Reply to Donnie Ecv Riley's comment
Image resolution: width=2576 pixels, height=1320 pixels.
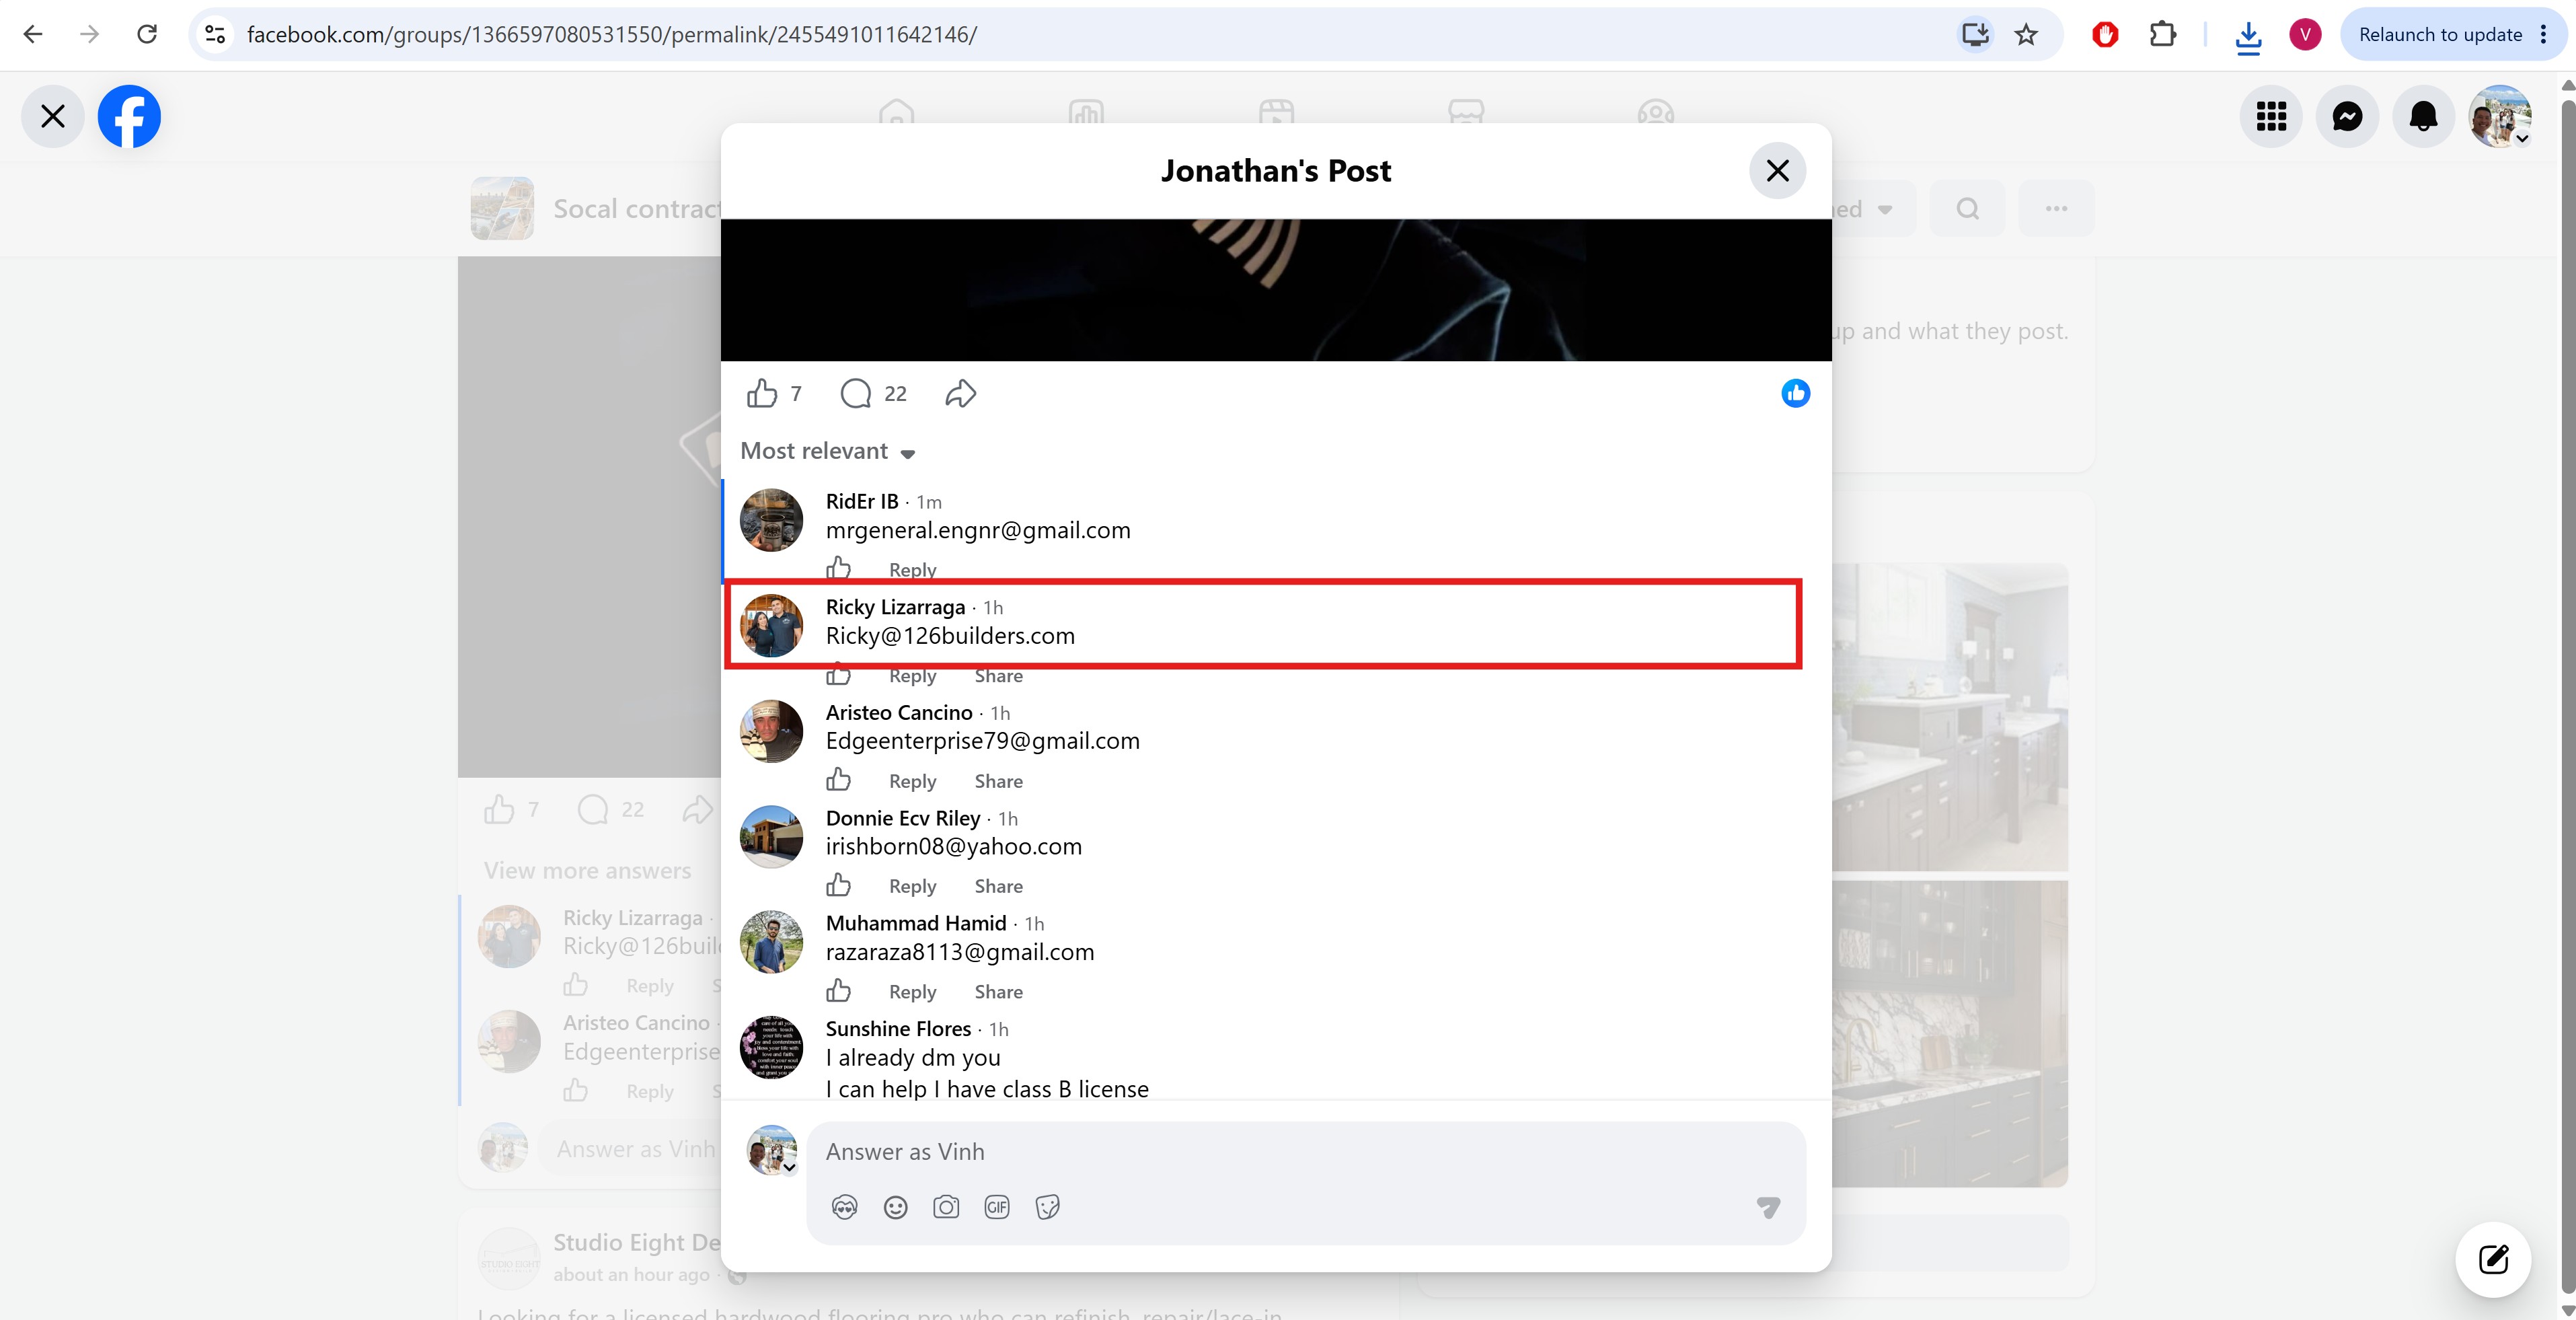[913, 886]
